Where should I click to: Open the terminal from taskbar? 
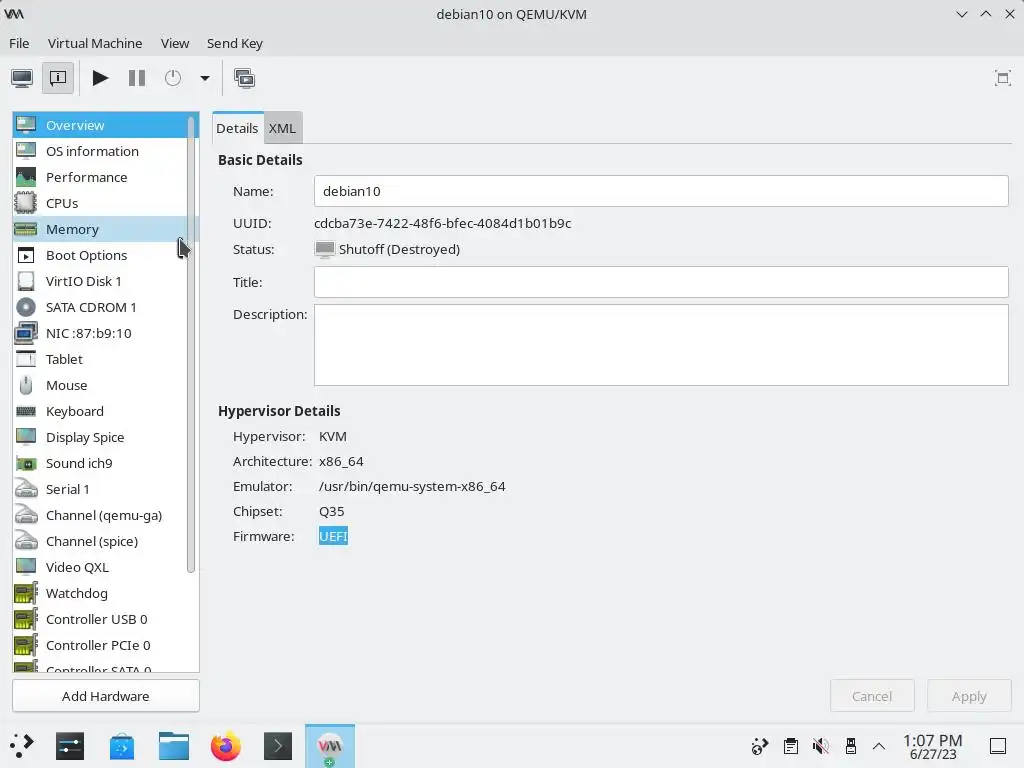278,746
